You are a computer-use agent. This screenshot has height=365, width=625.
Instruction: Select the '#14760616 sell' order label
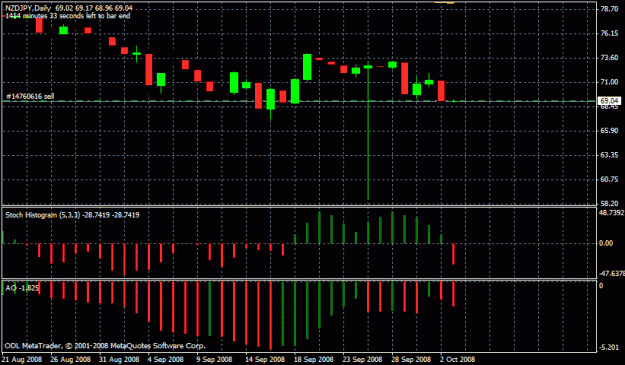coord(30,96)
